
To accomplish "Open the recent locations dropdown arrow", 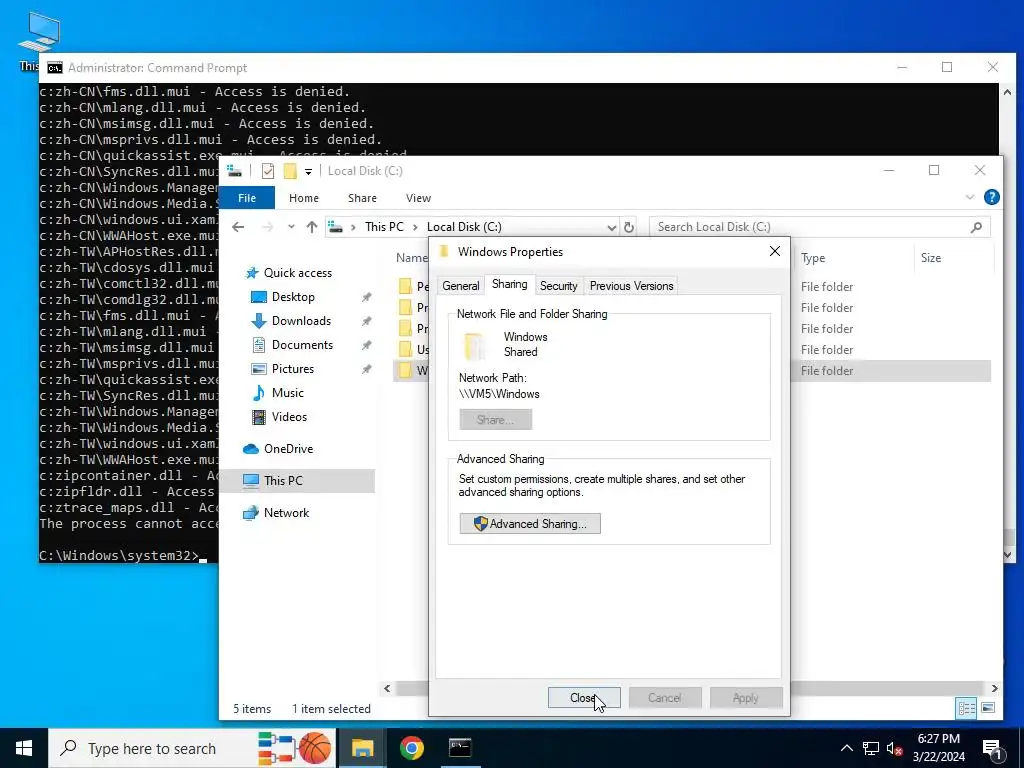I will pyautogui.click(x=291, y=227).
